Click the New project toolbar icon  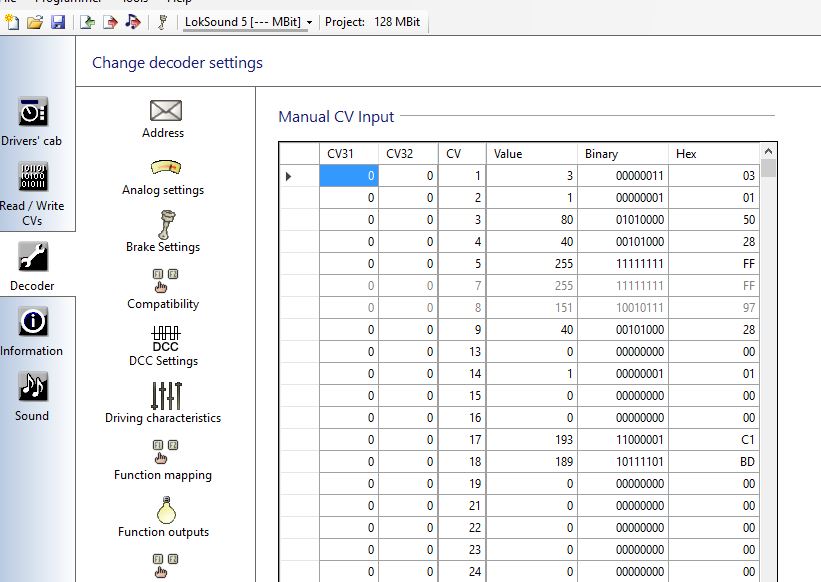point(12,21)
